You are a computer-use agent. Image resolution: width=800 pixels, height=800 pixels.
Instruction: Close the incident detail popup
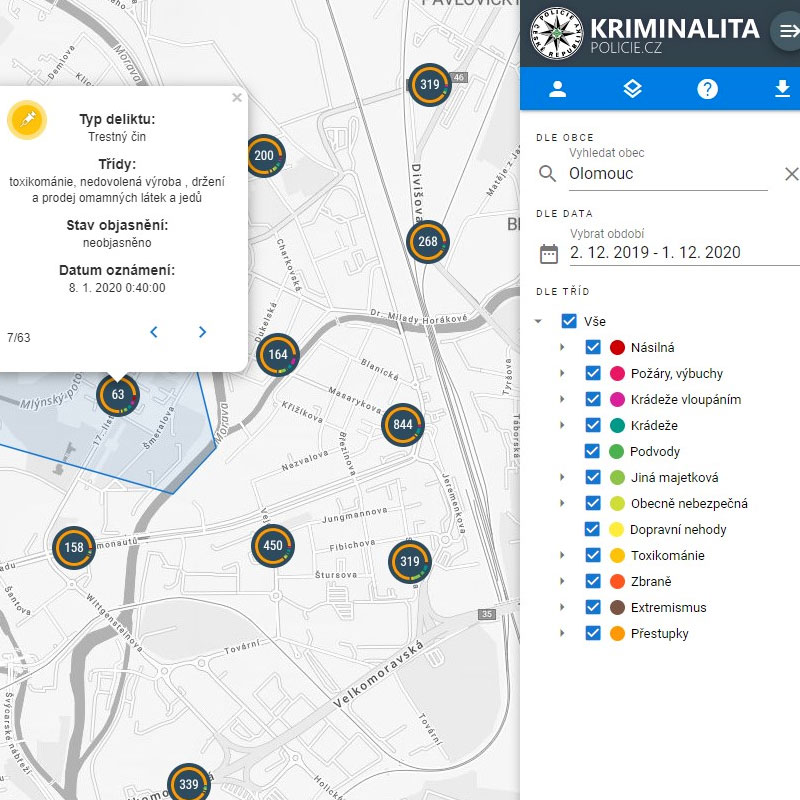[236, 98]
